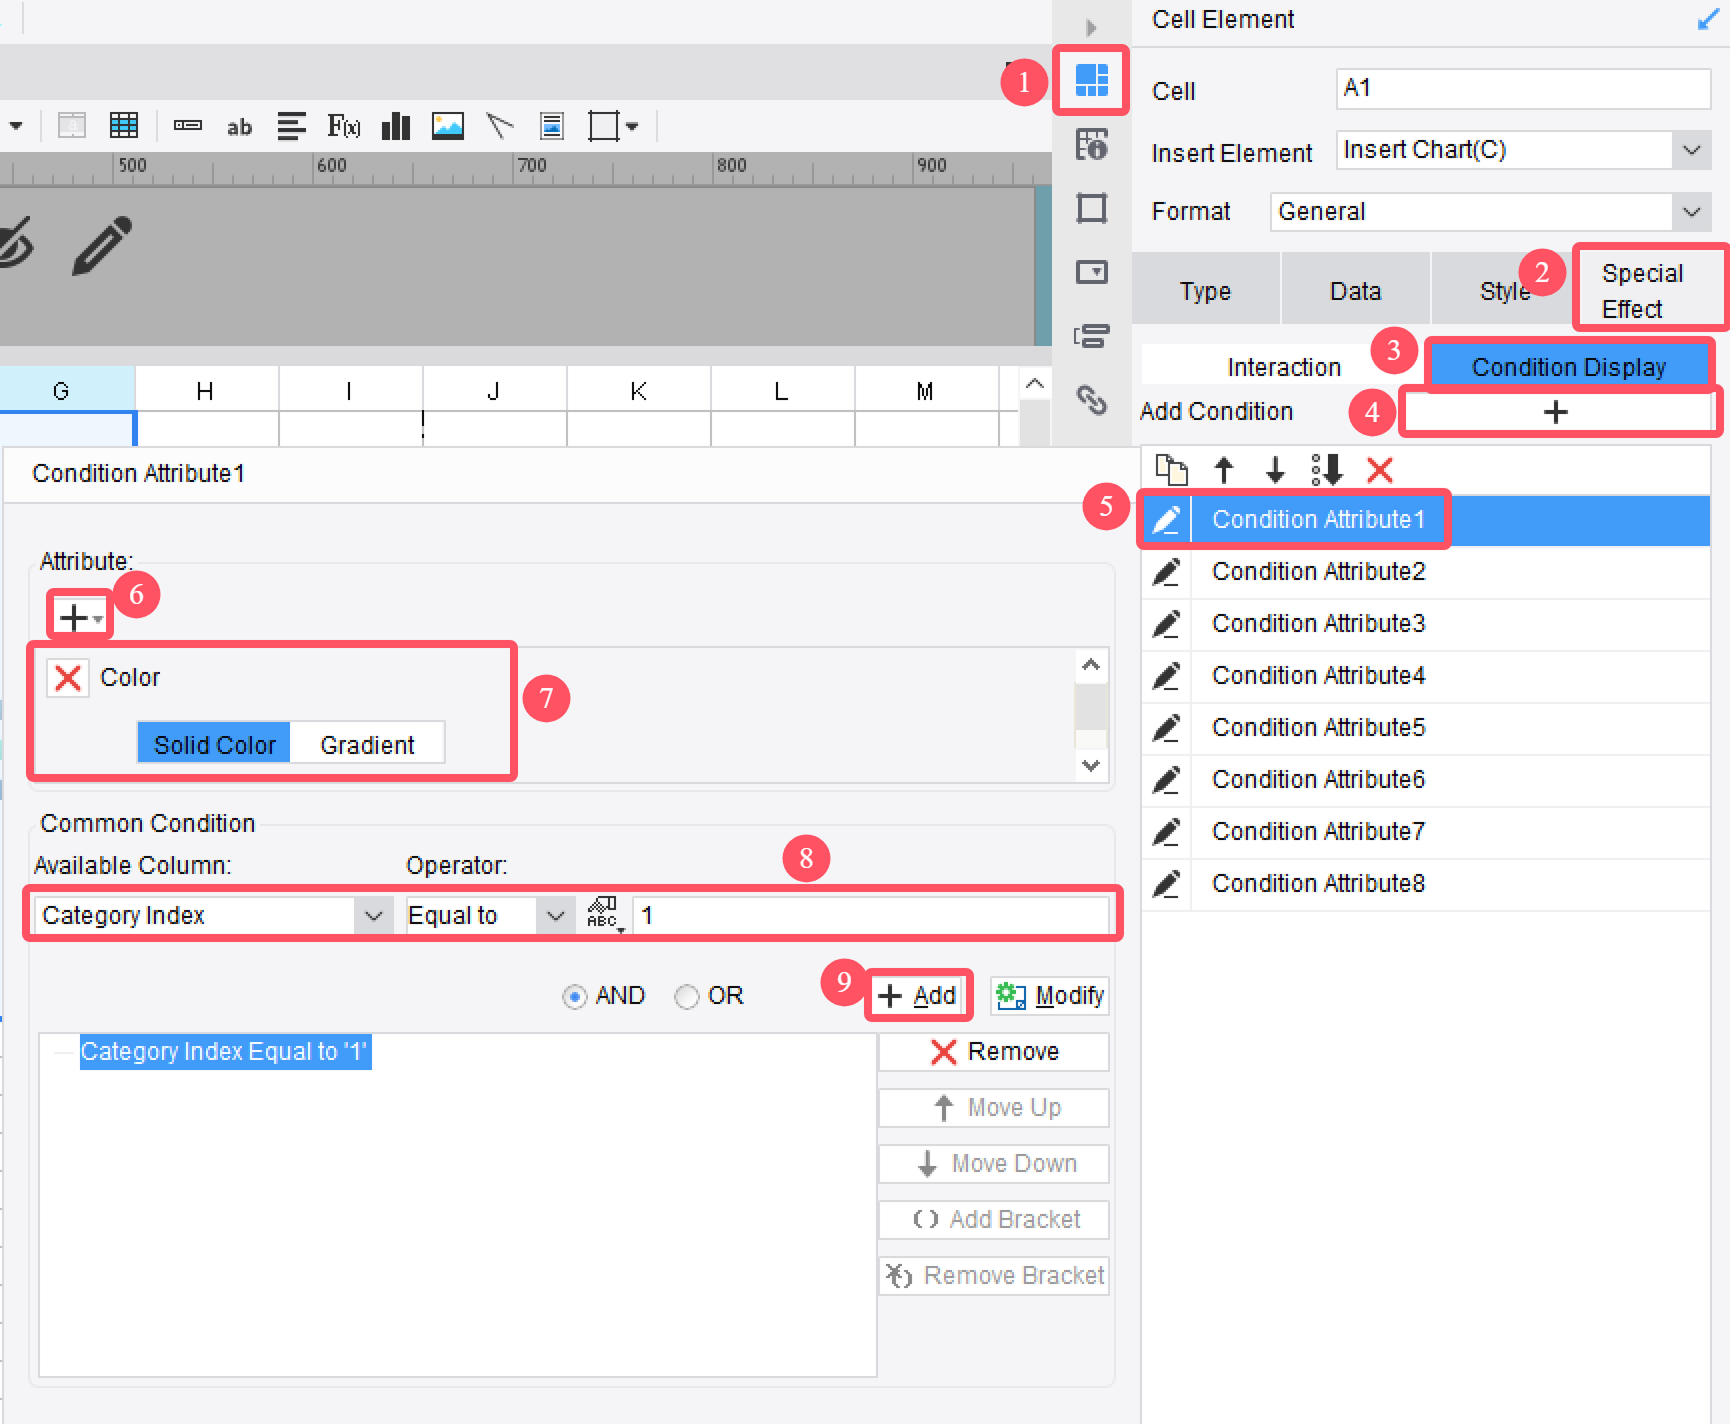The width and height of the screenshot is (1730, 1424).
Task: Select Category Index Equal to '1' row
Action: click(225, 1052)
